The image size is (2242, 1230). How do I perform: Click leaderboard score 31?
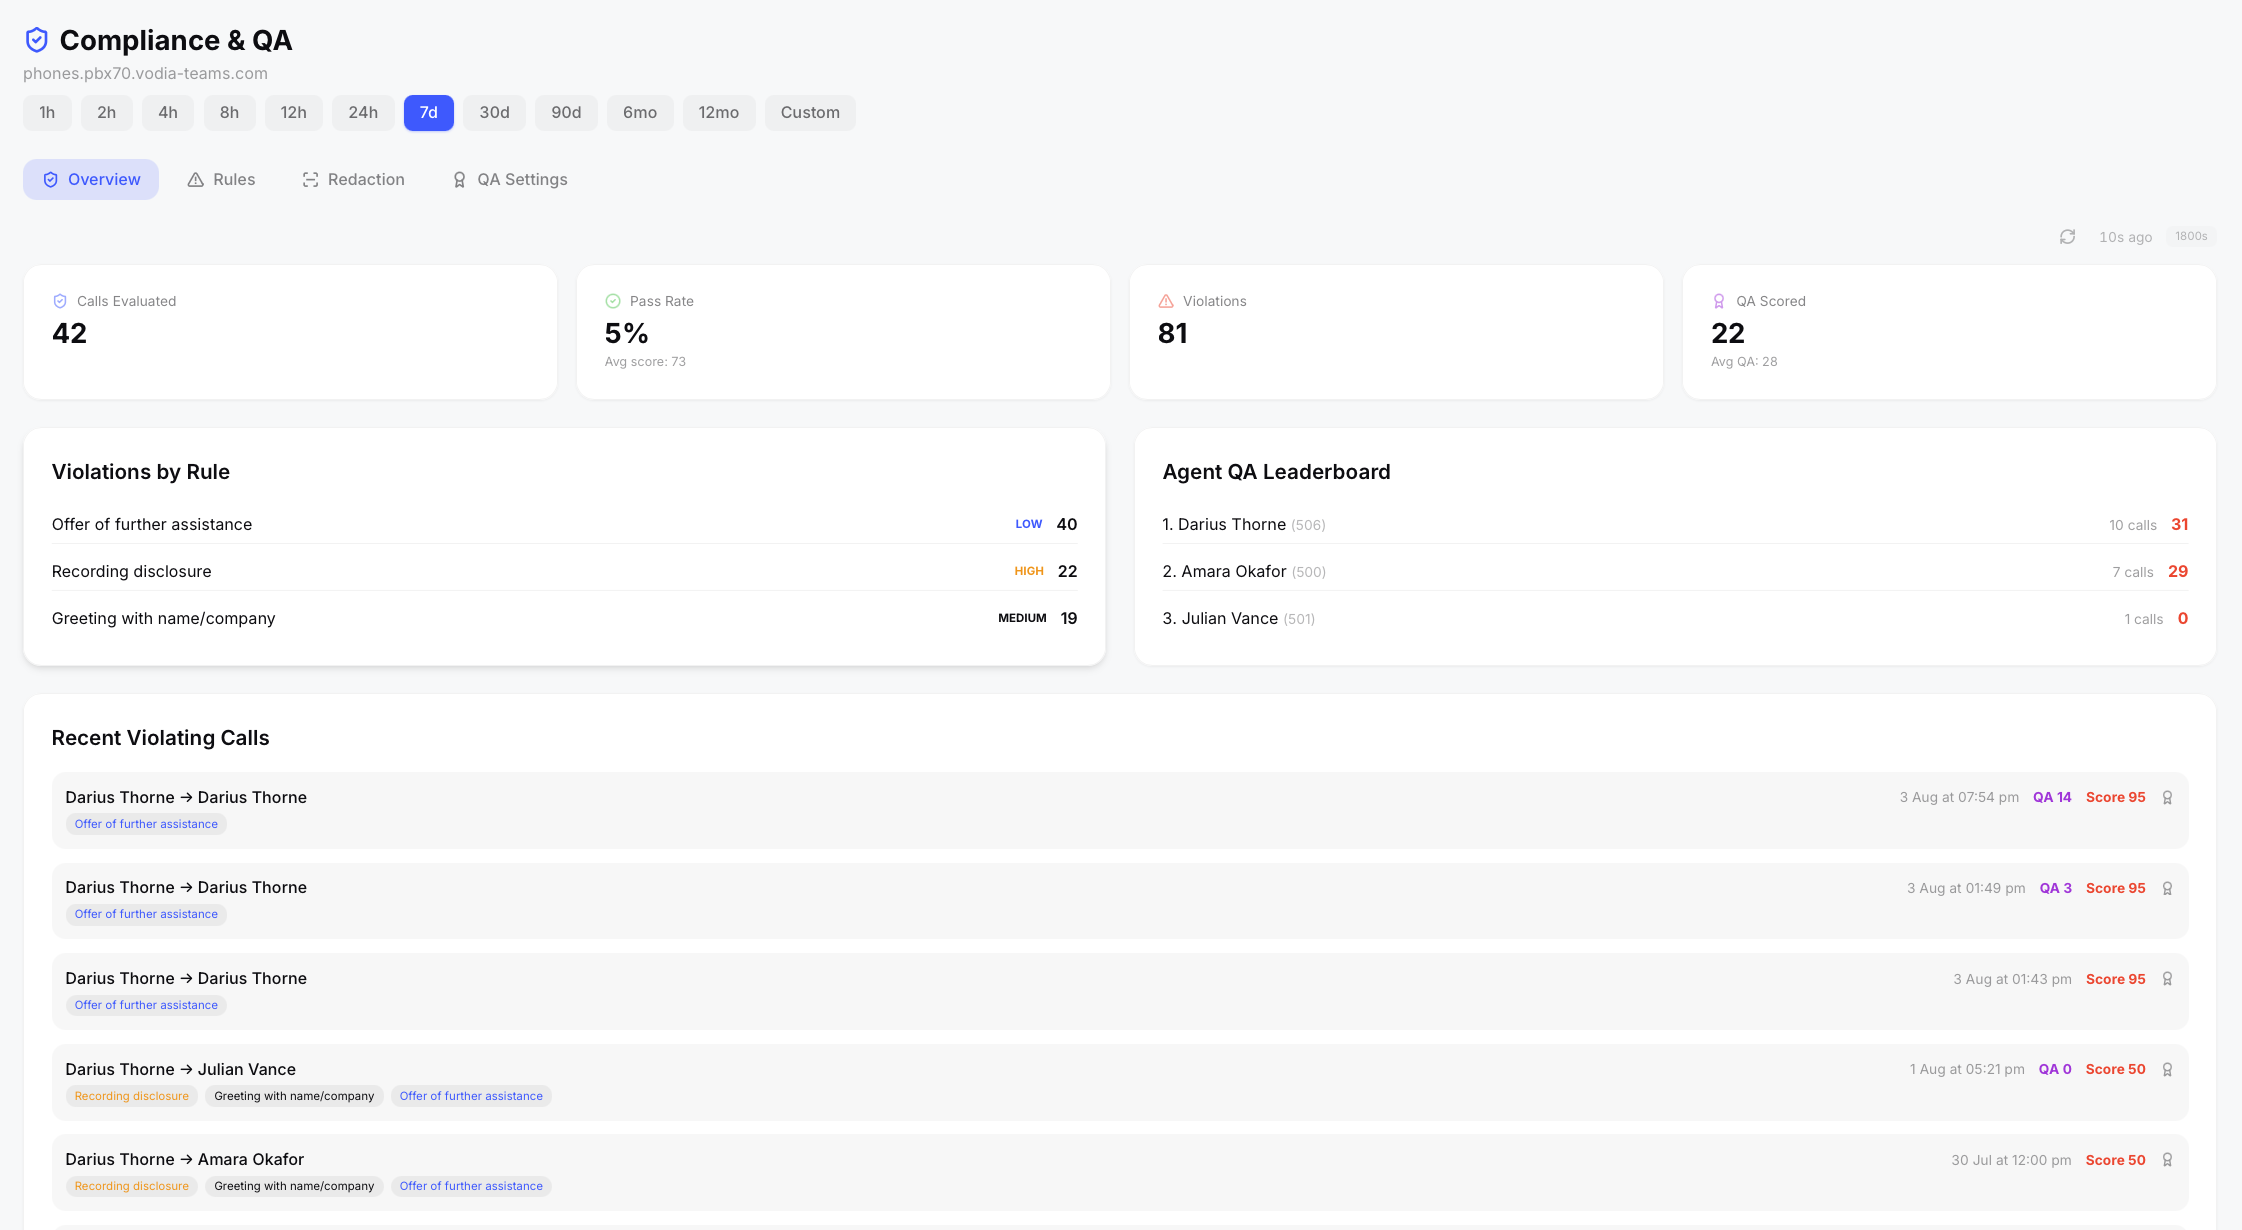(2179, 524)
